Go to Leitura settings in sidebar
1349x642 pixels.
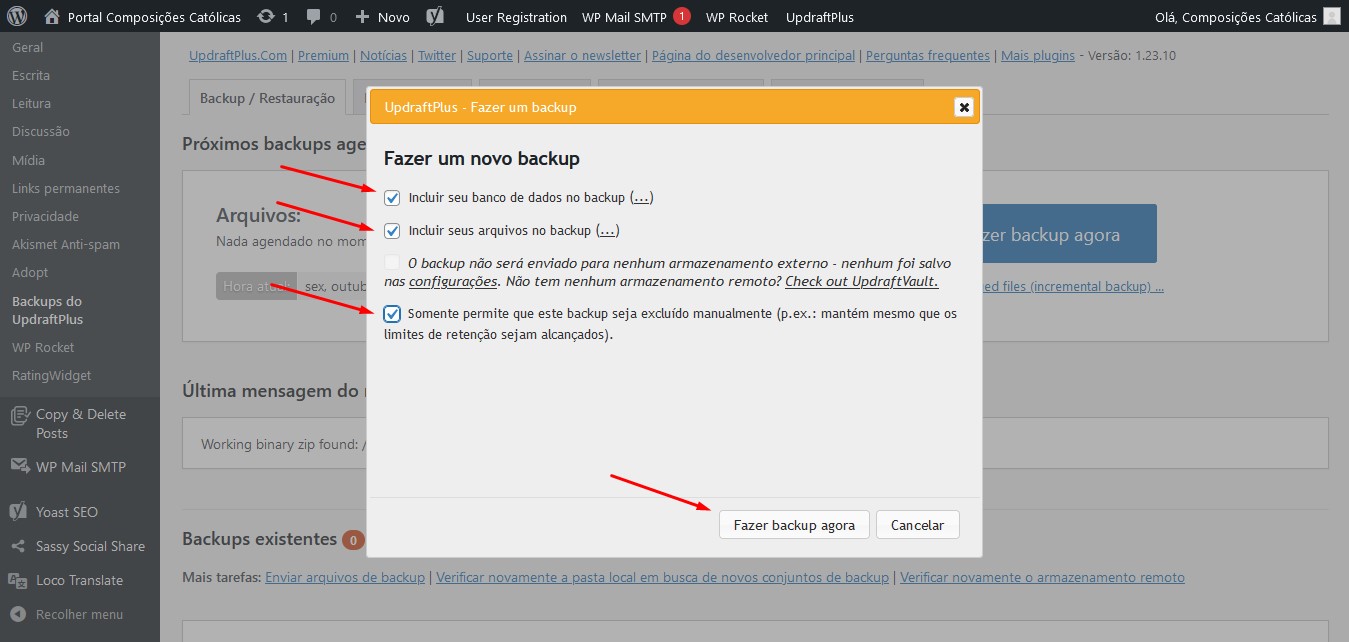tap(31, 103)
